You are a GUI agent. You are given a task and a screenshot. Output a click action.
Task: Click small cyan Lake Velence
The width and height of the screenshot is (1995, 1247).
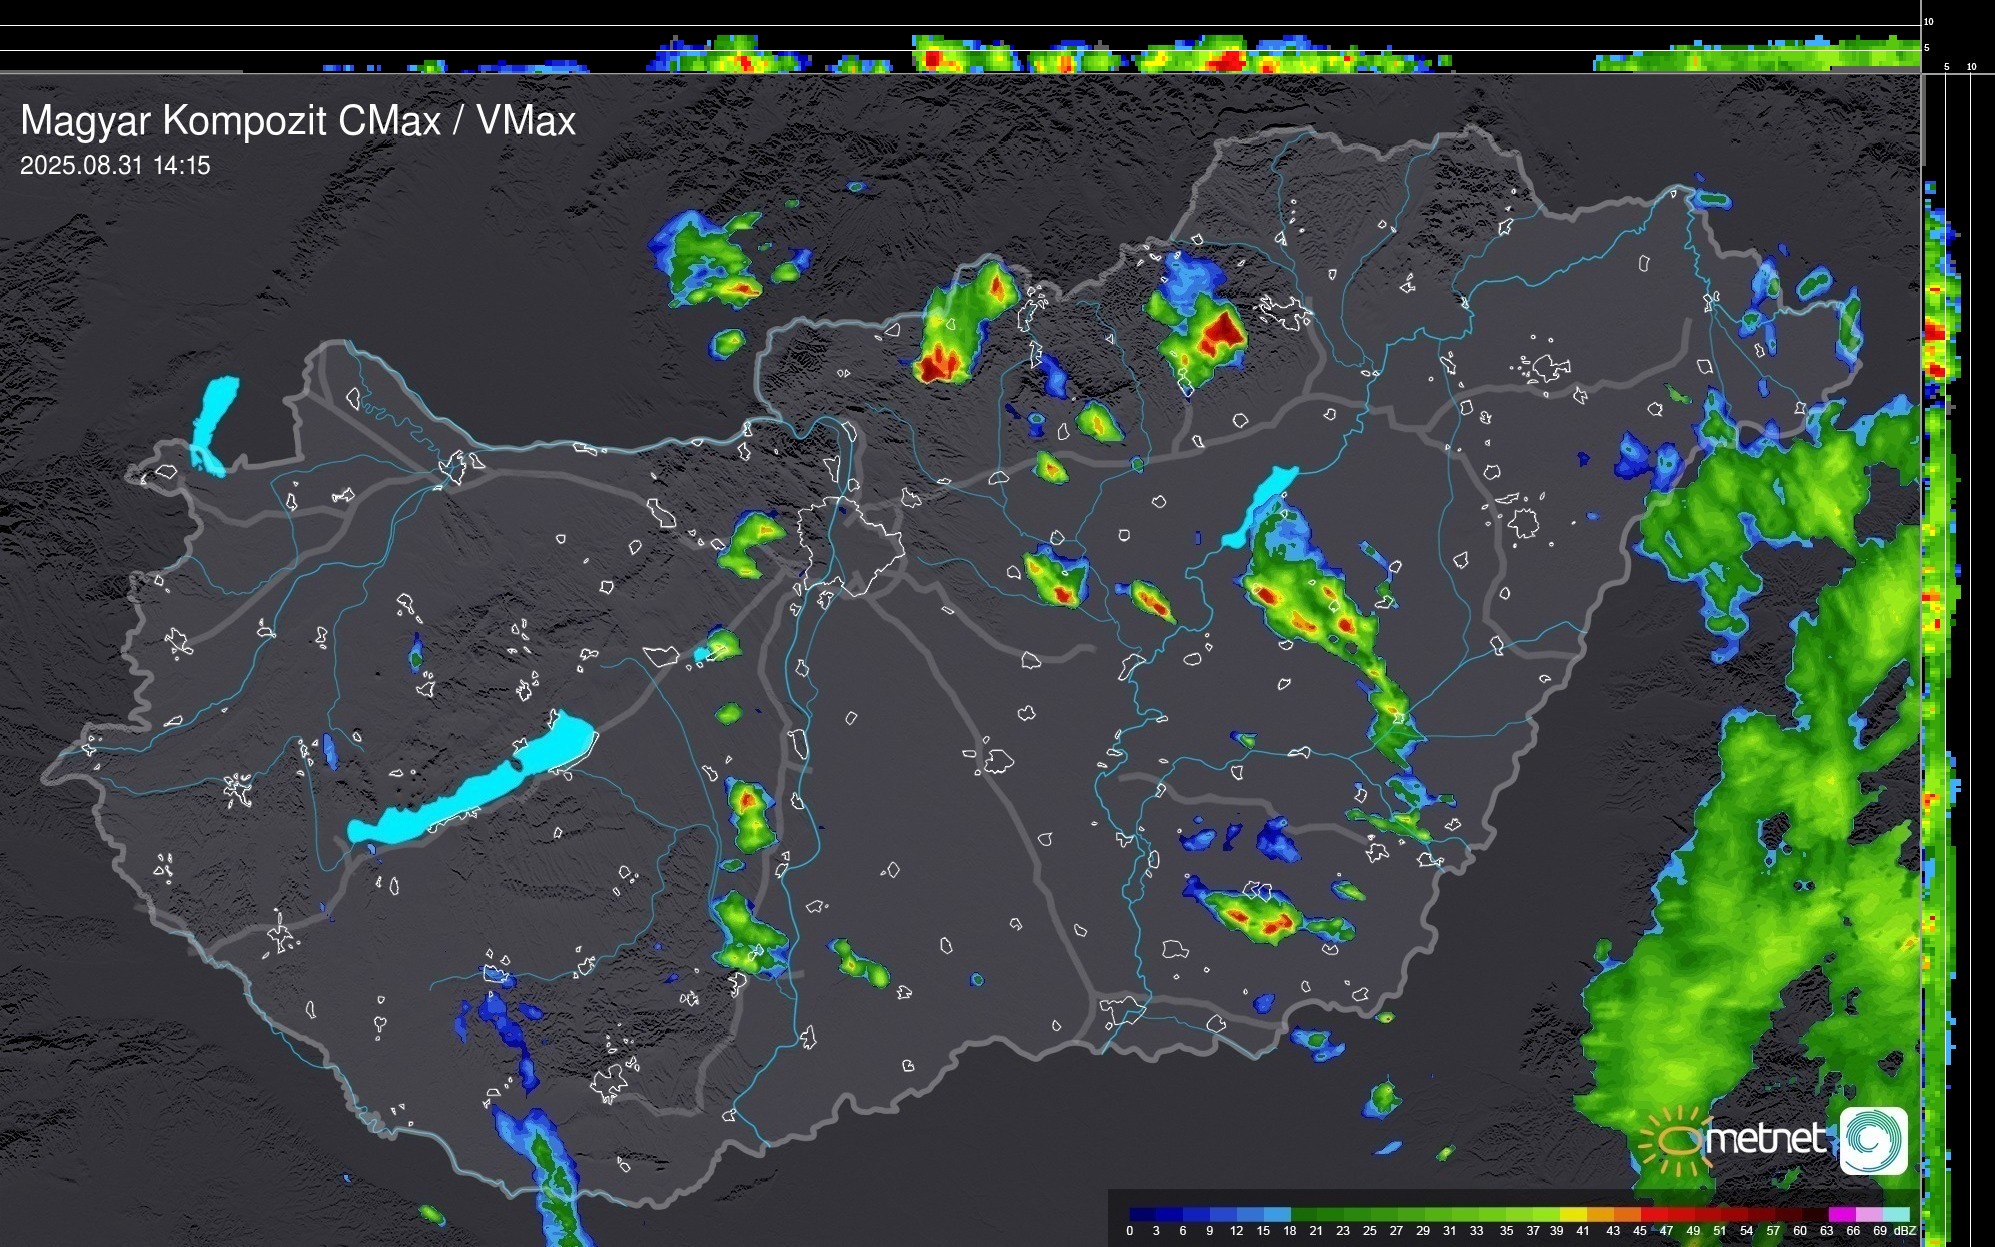702,654
